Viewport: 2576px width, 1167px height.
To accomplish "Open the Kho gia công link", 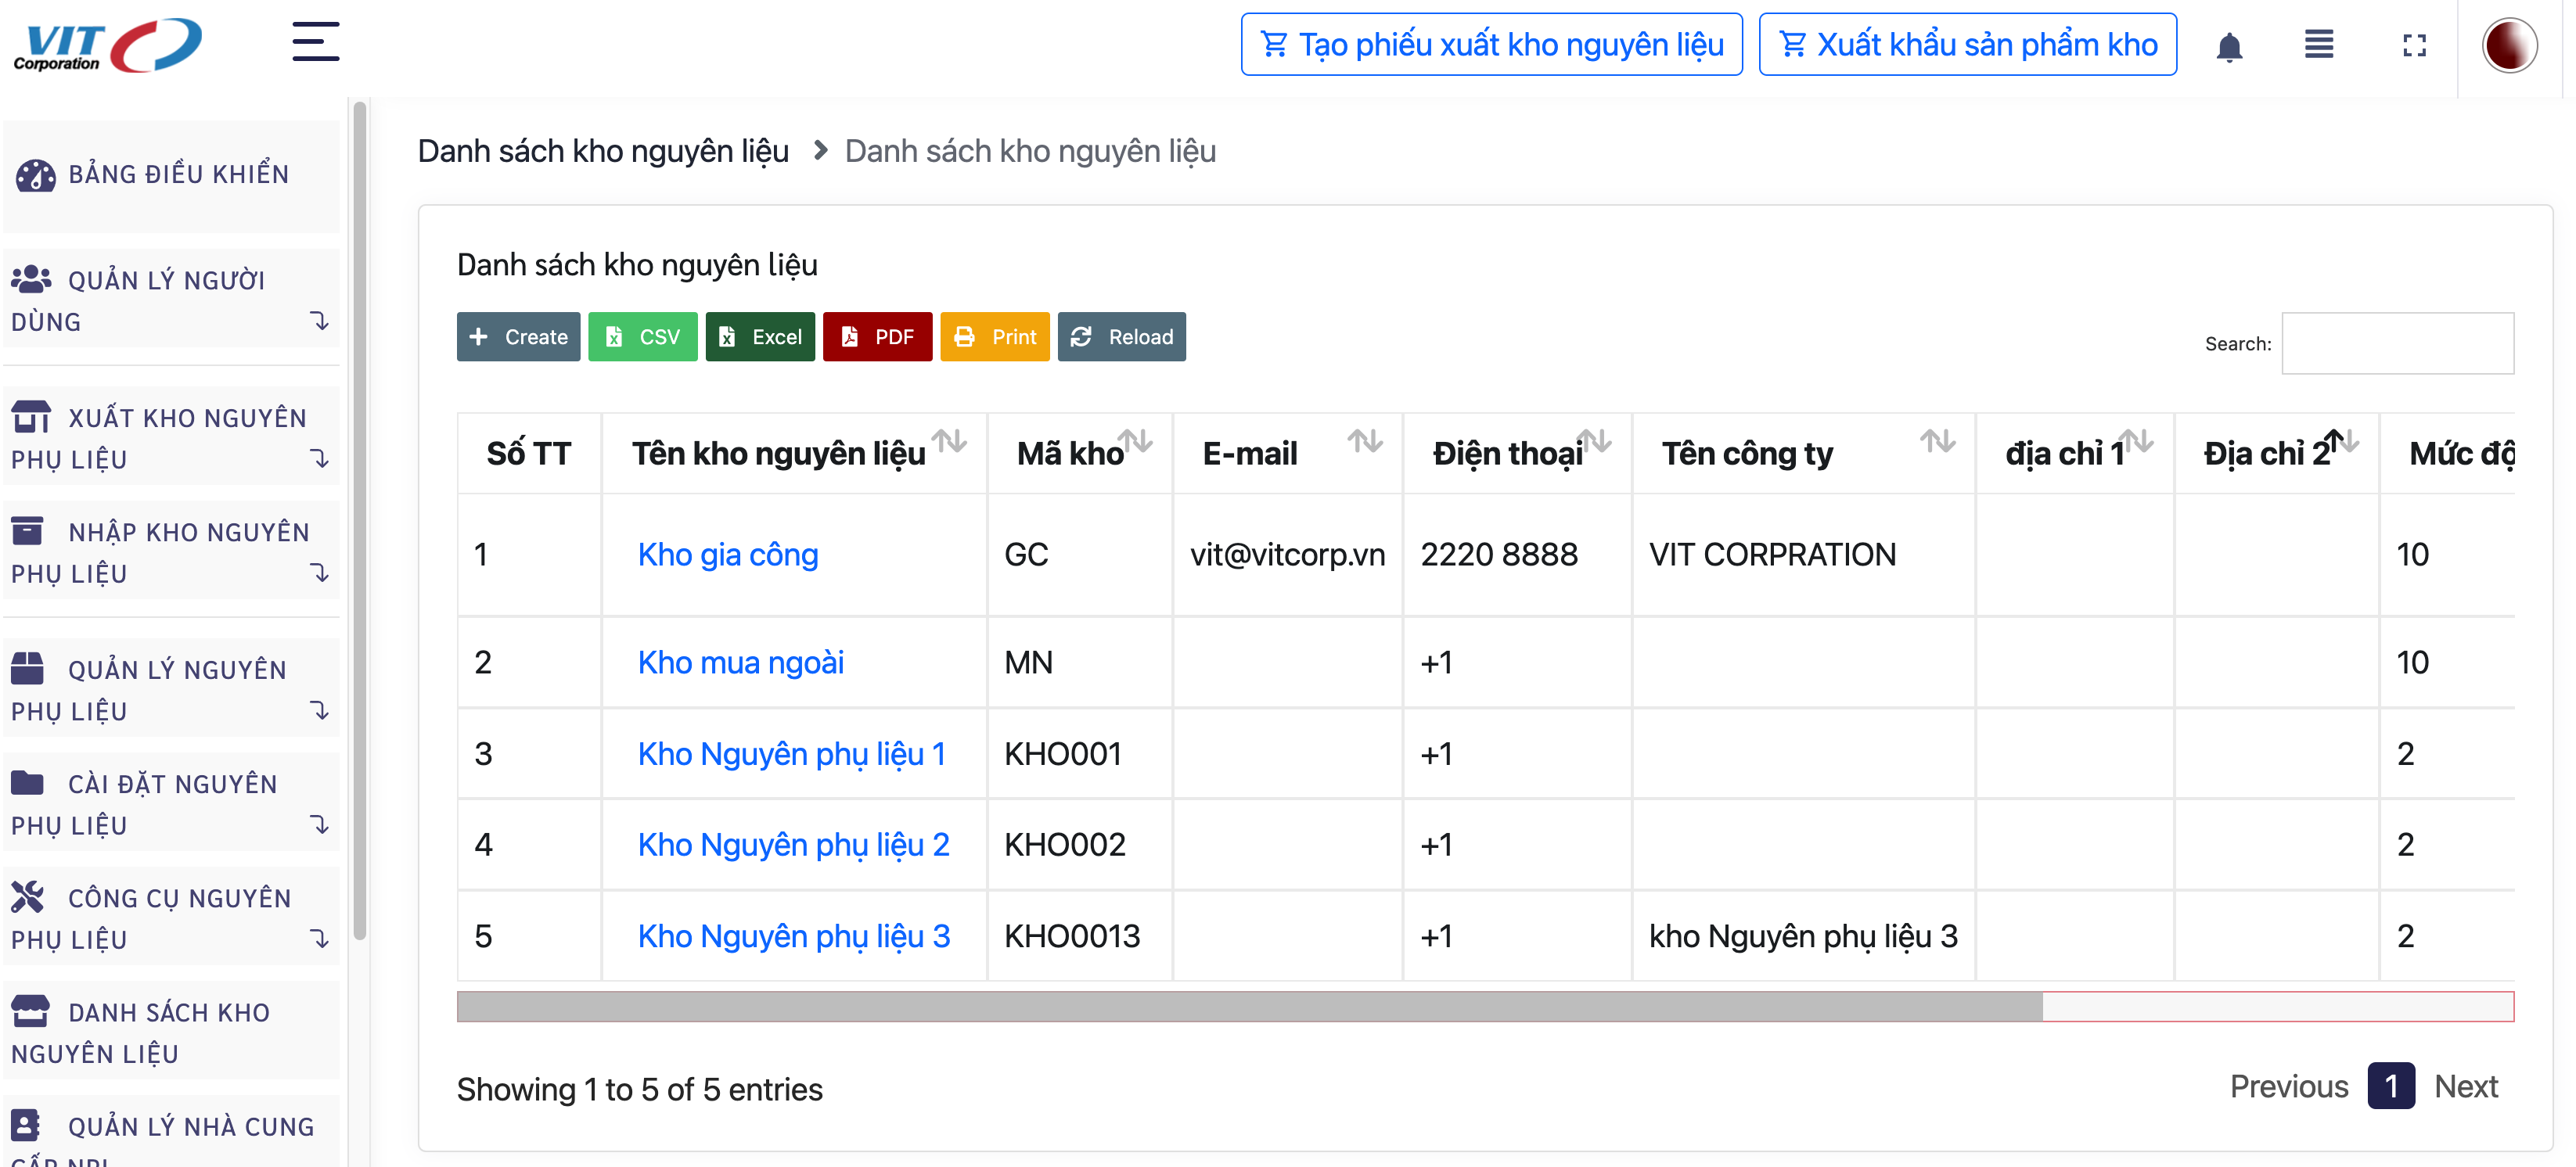I will point(727,555).
